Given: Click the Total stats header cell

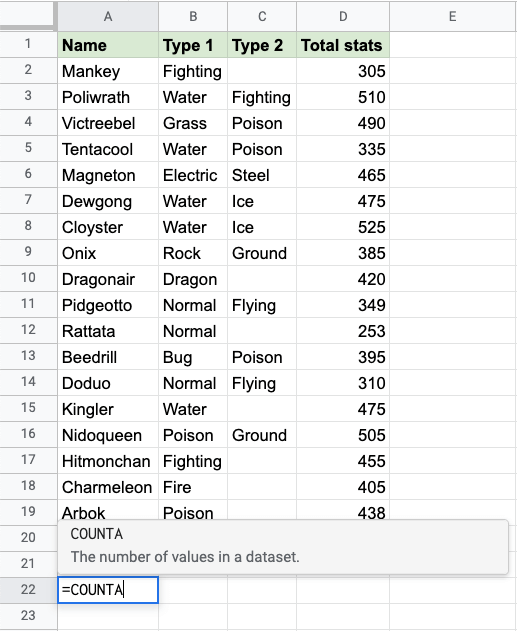Looking at the screenshot, I should point(343,45).
